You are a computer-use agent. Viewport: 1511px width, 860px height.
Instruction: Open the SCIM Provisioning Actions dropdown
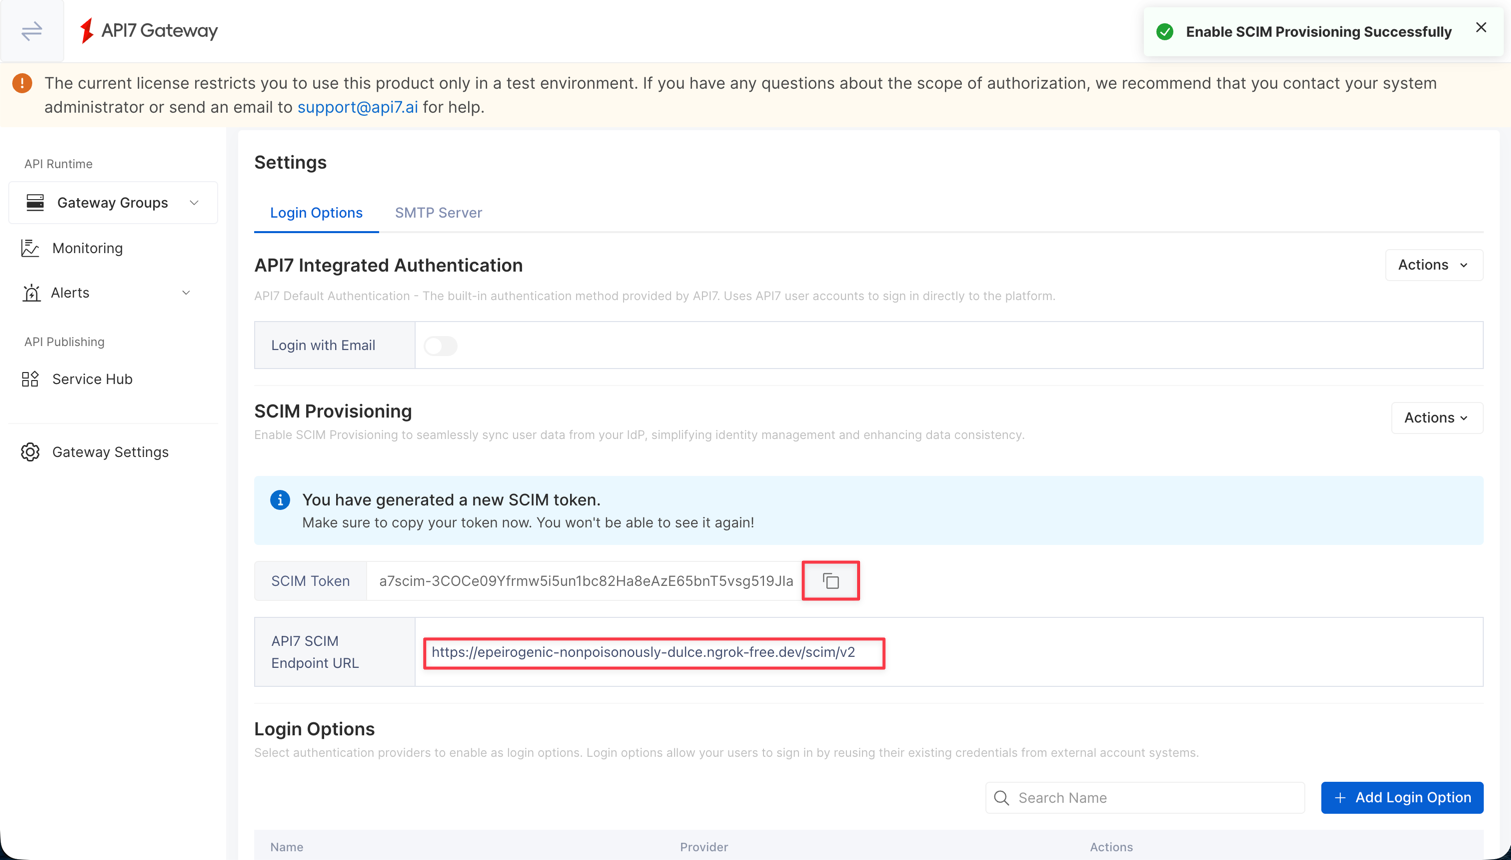(x=1436, y=418)
